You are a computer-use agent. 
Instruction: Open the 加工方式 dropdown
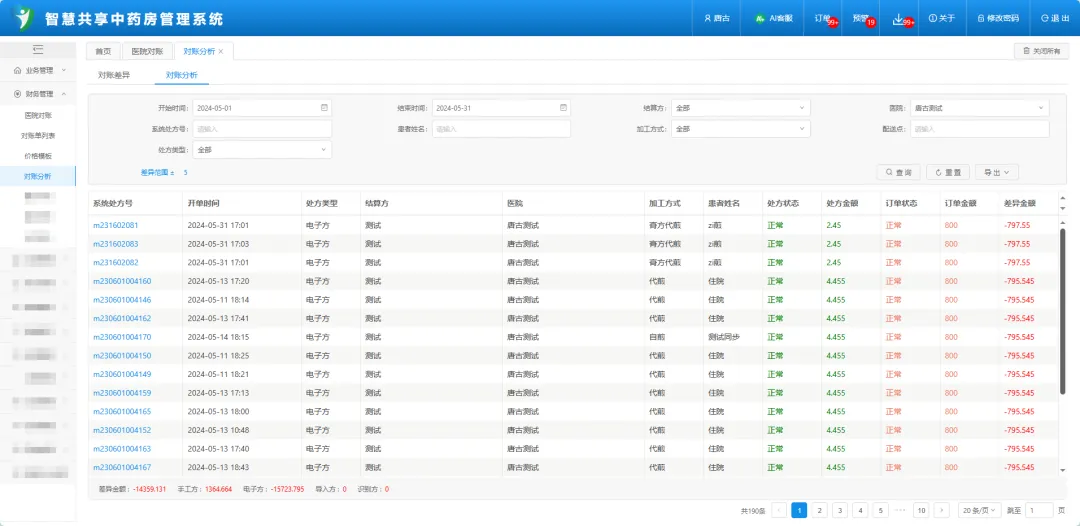pos(740,129)
